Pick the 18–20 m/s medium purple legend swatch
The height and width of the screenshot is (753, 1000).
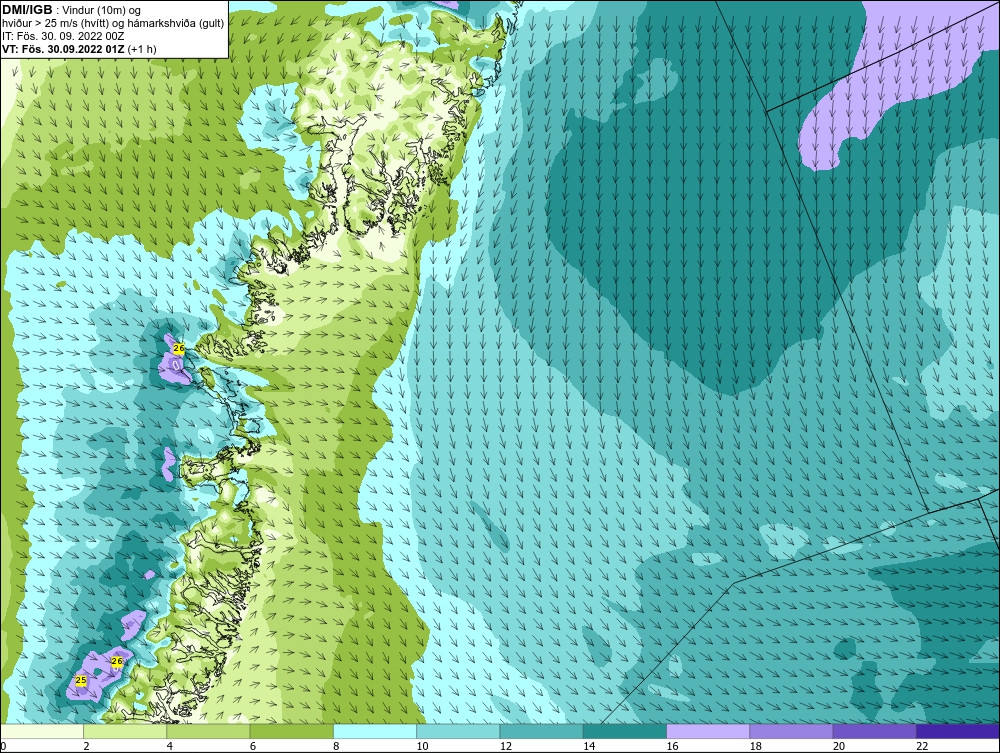[791, 731]
